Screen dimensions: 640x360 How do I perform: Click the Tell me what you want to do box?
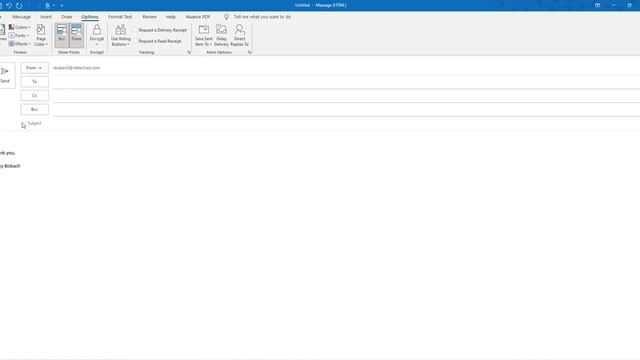coord(262,17)
